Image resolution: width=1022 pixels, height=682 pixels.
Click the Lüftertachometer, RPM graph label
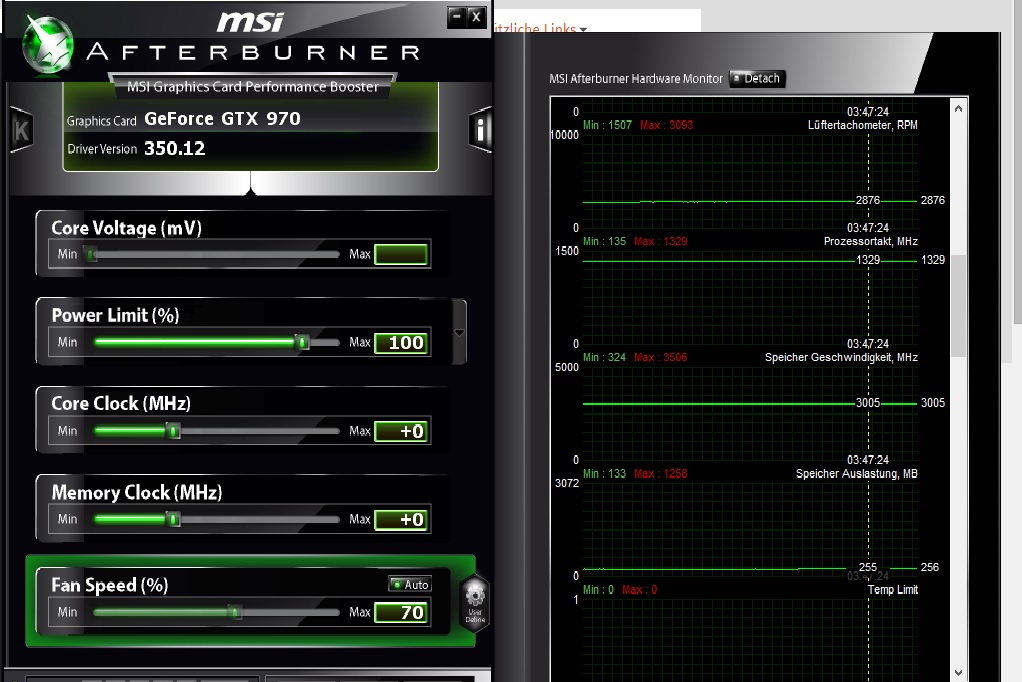pyautogui.click(x=862, y=125)
